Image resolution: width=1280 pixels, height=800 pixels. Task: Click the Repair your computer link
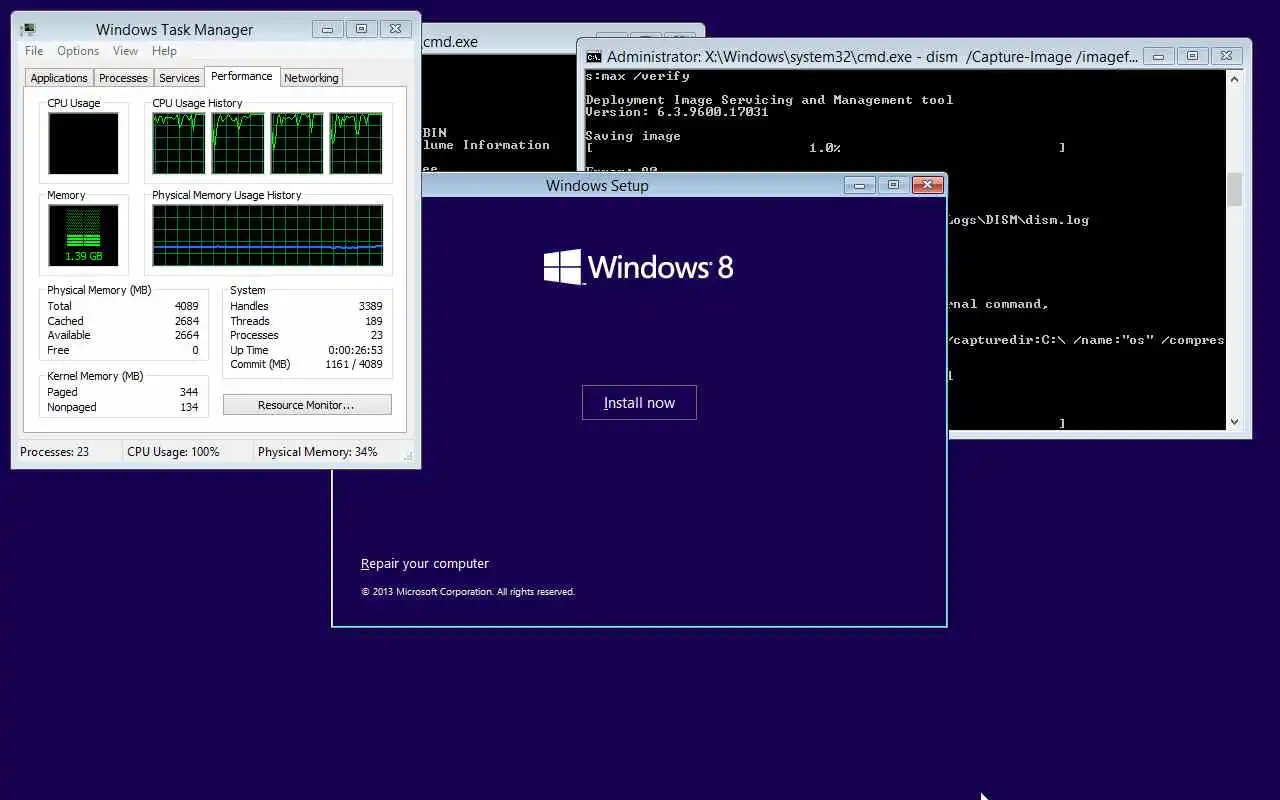(425, 564)
